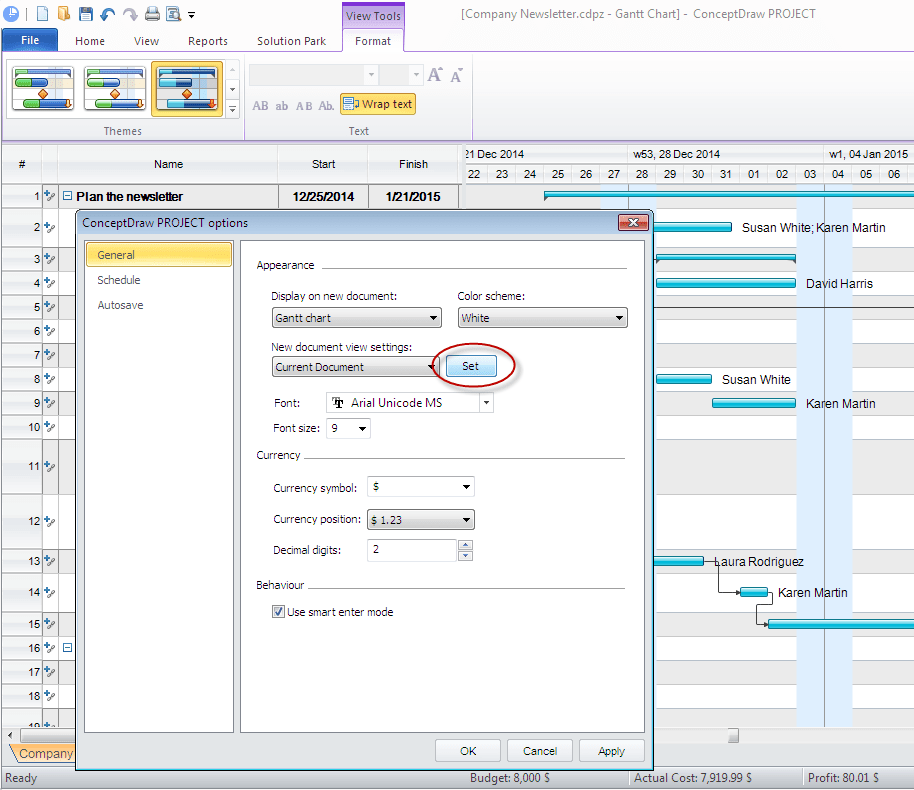Viewport: 914px width, 790px height.
Task: Click the David Harris task bar
Action: click(x=726, y=283)
